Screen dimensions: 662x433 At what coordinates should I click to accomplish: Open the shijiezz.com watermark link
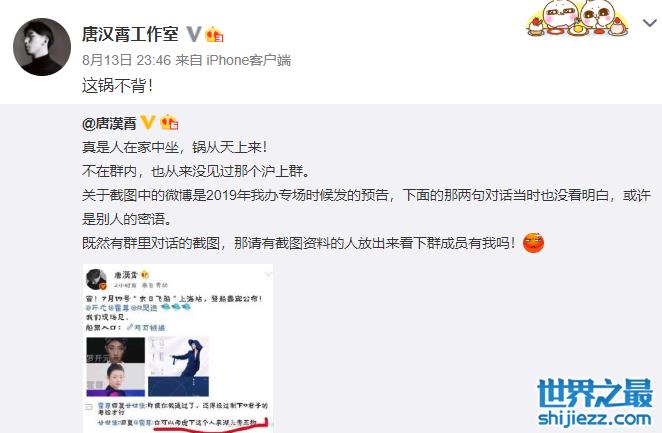tap(594, 419)
